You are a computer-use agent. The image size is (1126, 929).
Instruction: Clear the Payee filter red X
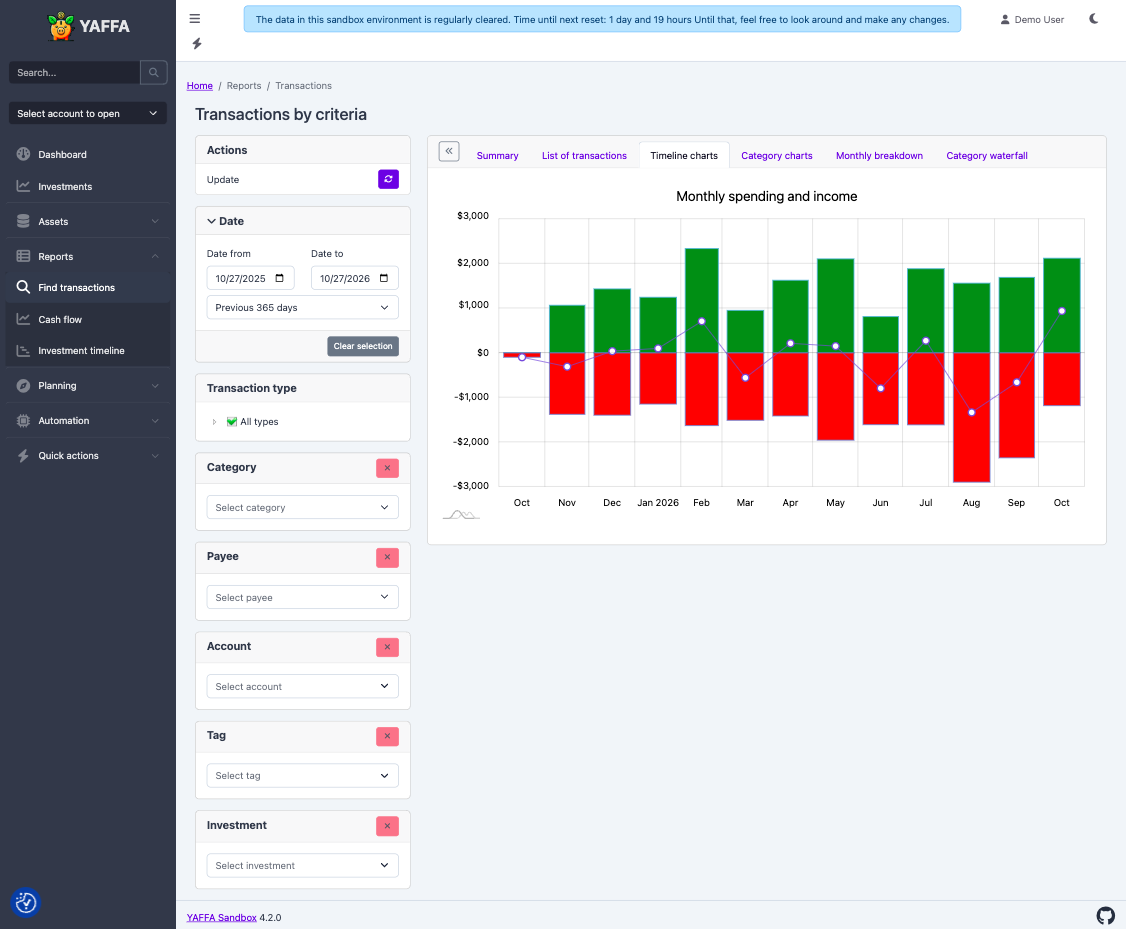(x=387, y=557)
